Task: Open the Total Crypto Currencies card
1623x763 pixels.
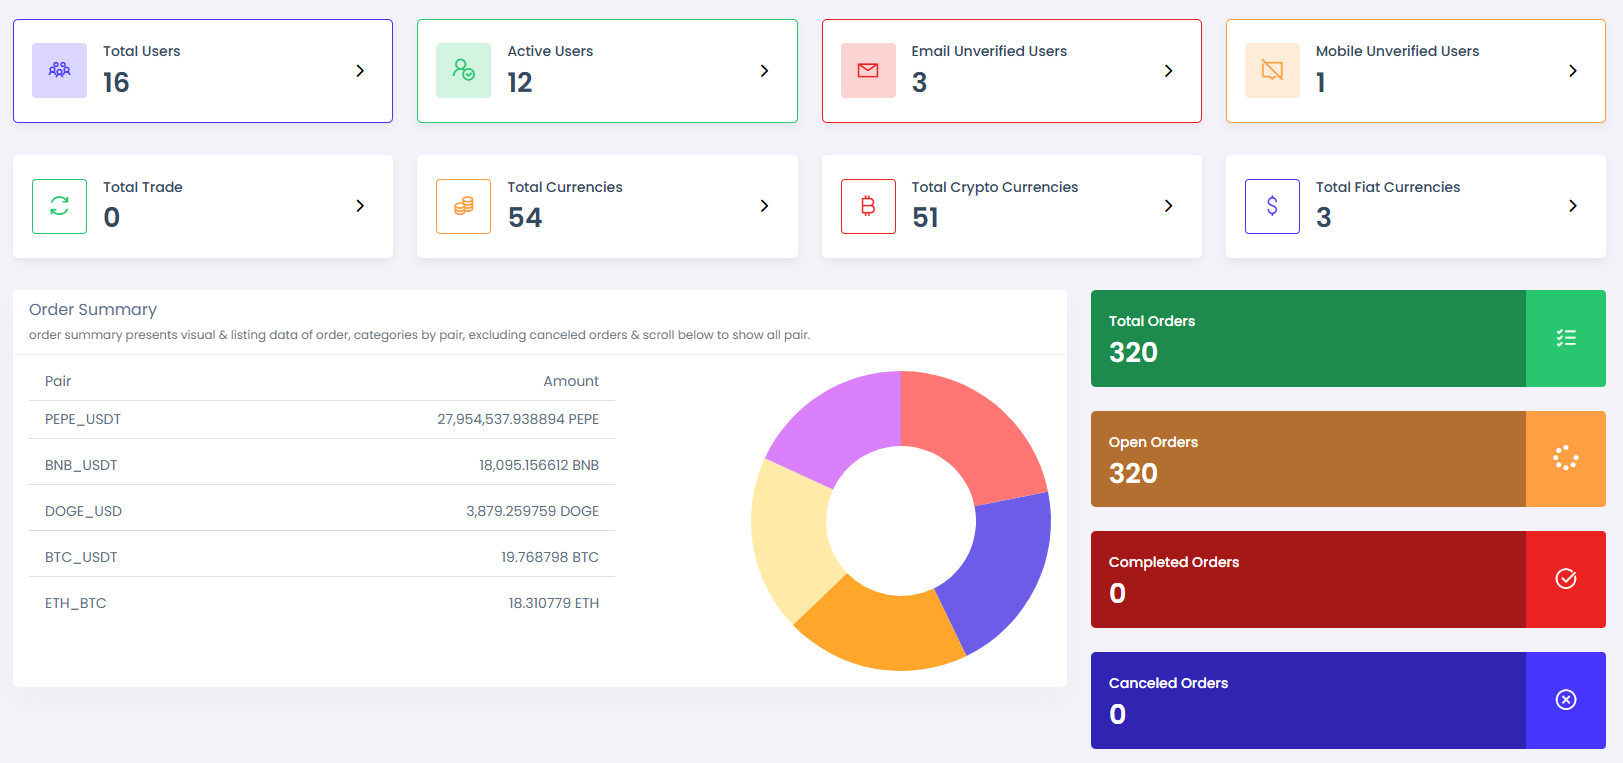Action: pos(1010,206)
